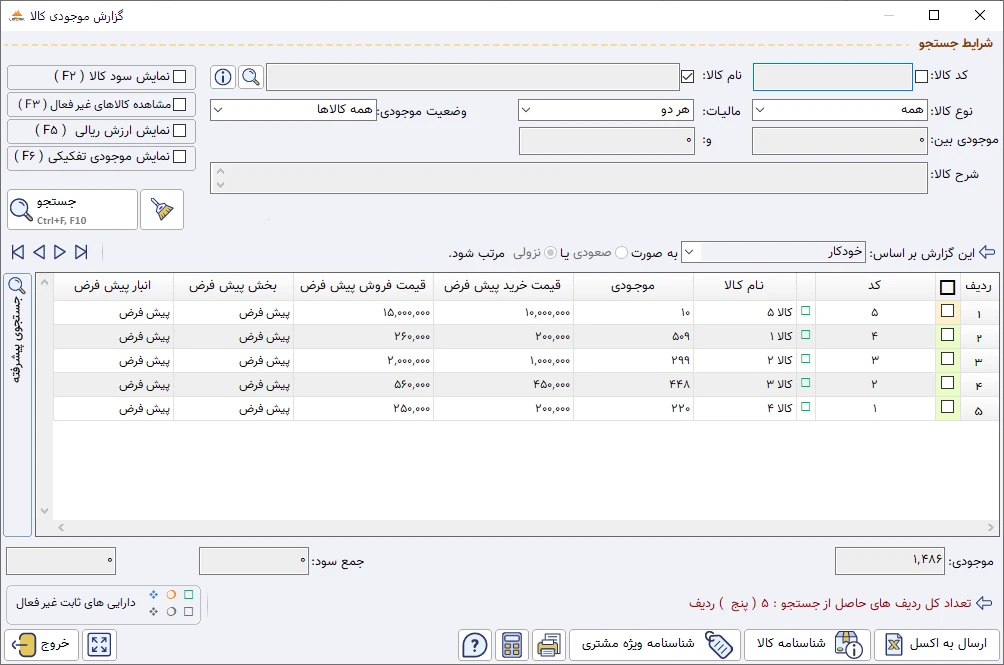This screenshot has height=665, width=1004.
Task: Enable نمایش موجودی تفکیکی (F6) checkbox
Action: tap(180, 157)
